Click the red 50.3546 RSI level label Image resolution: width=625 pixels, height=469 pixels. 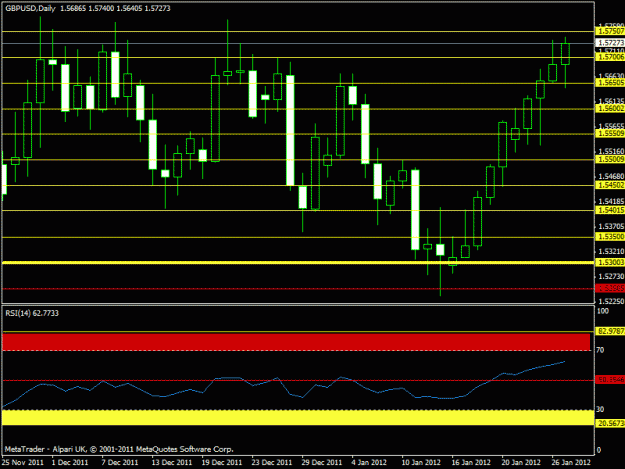[x=610, y=380]
